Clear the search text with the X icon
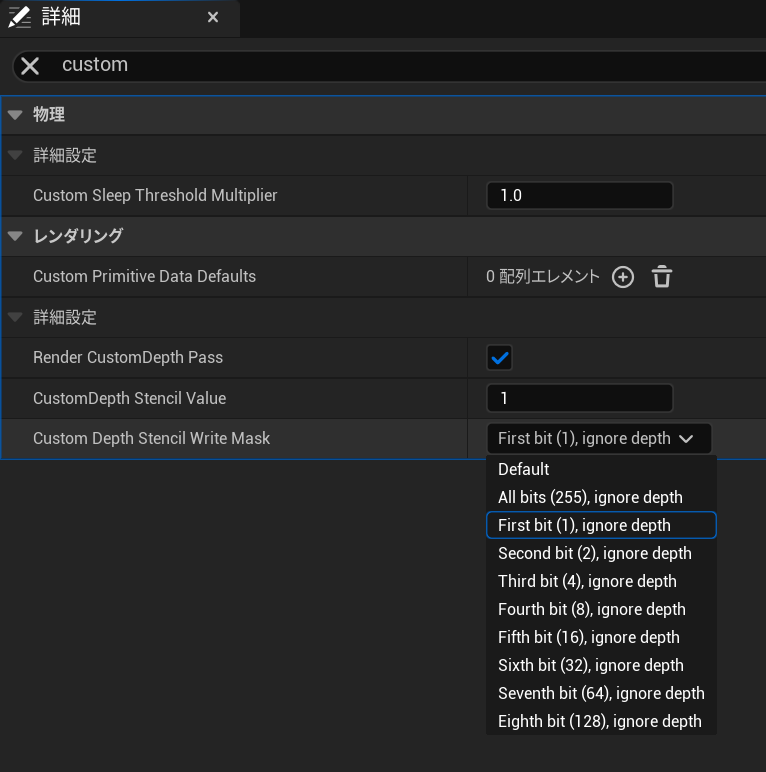 [x=30, y=65]
